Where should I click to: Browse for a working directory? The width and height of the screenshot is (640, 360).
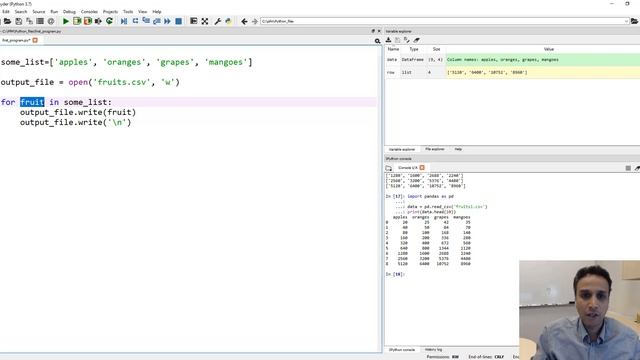[634, 21]
